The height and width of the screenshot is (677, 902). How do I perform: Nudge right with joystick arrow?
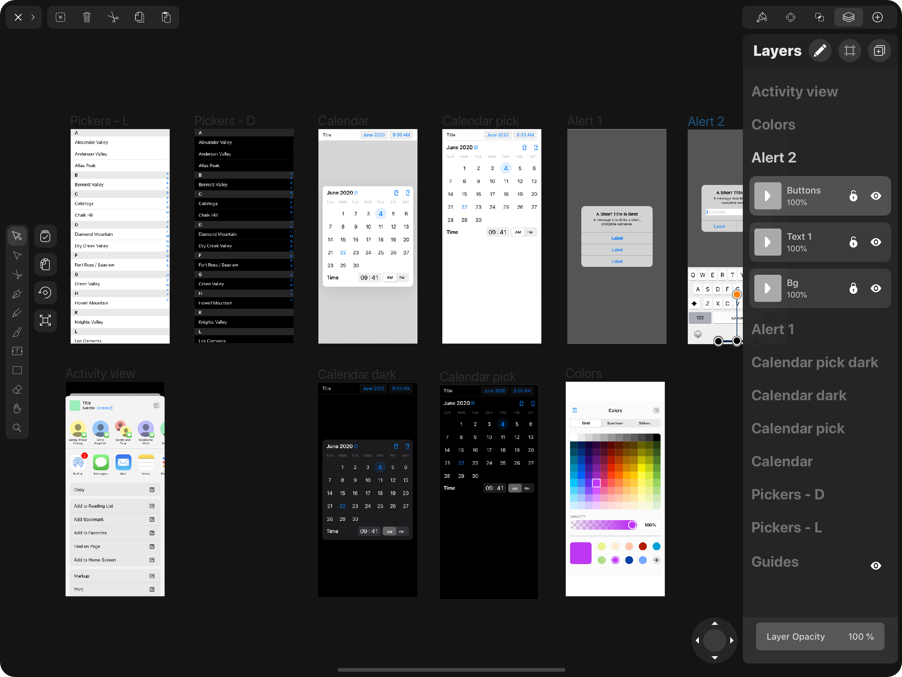pyautogui.click(x=731, y=640)
